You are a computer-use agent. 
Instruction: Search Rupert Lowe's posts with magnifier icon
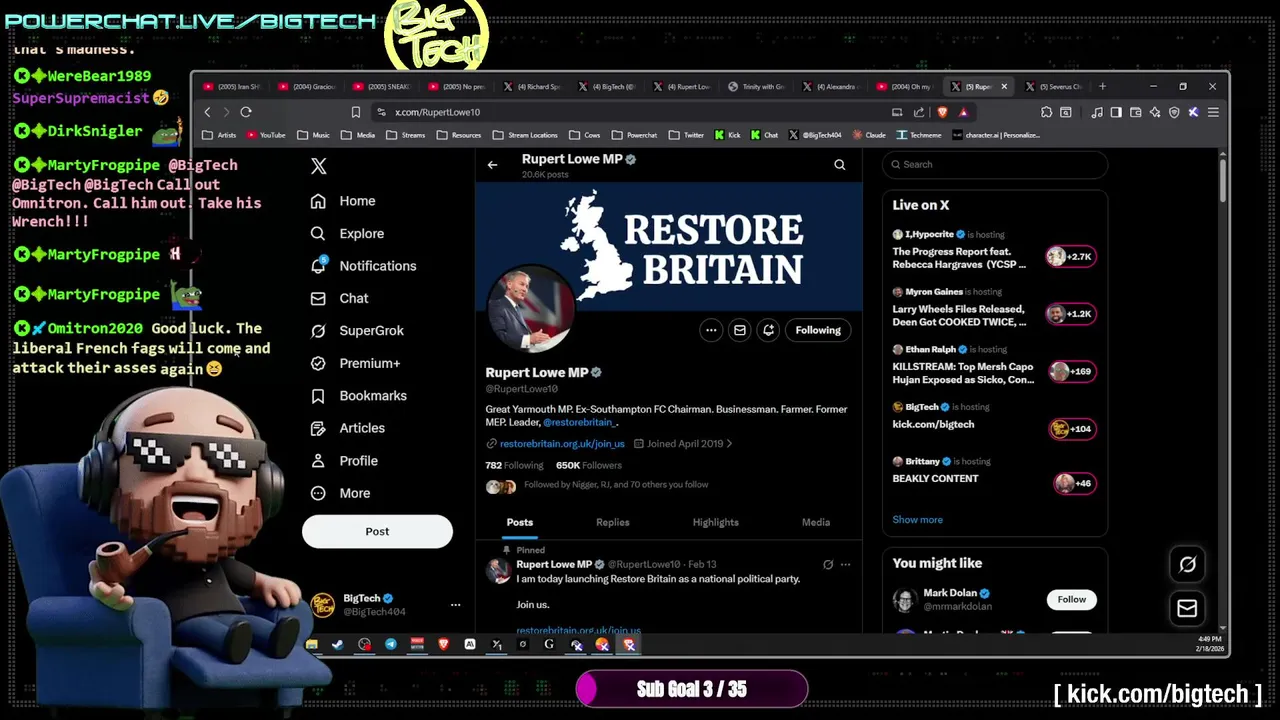click(840, 165)
